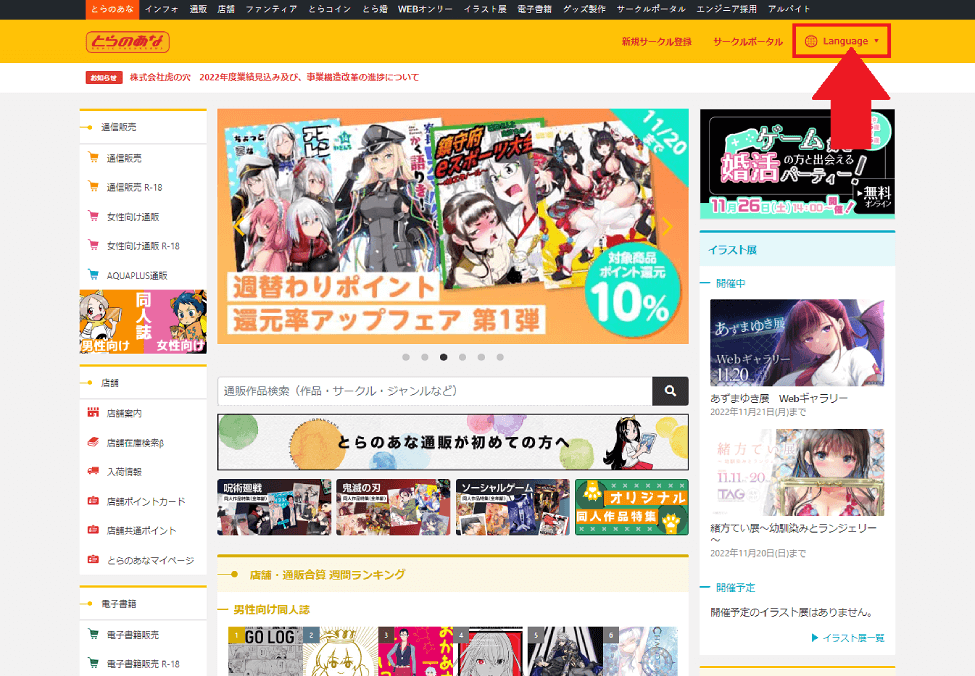The width and height of the screenshot is (975, 676).
Task: Click the globe icon beside Language
Action: pos(810,41)
